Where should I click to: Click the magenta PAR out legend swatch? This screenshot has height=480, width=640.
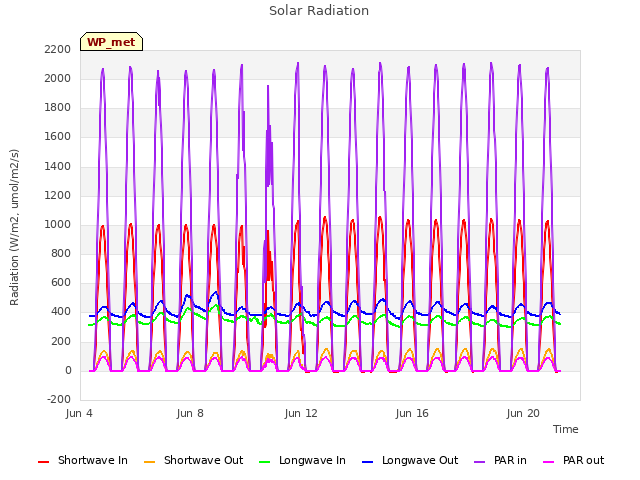[549, 462]
